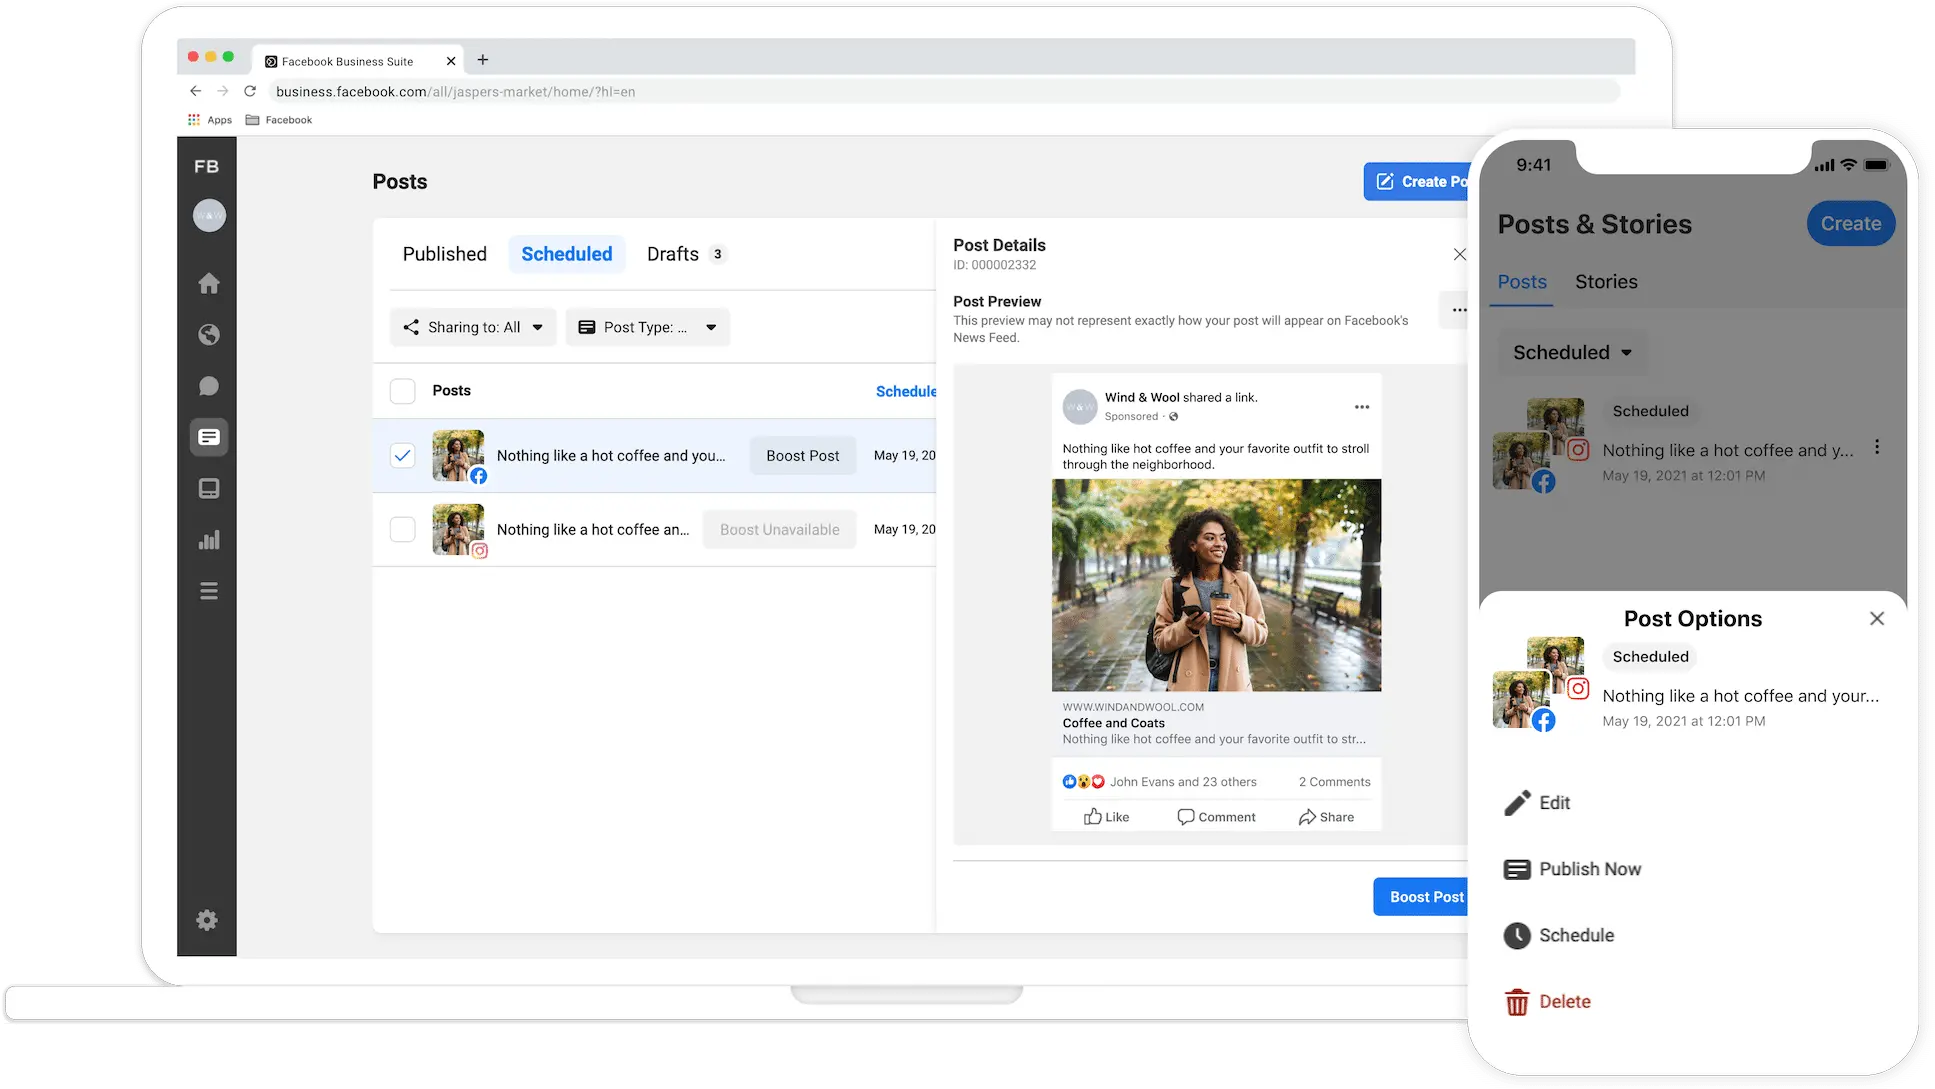Image resolution: width=1935 pixels, height=1089 pixels.
Task: Click the woman with coffee preview image
Action: pos(1216,585)
